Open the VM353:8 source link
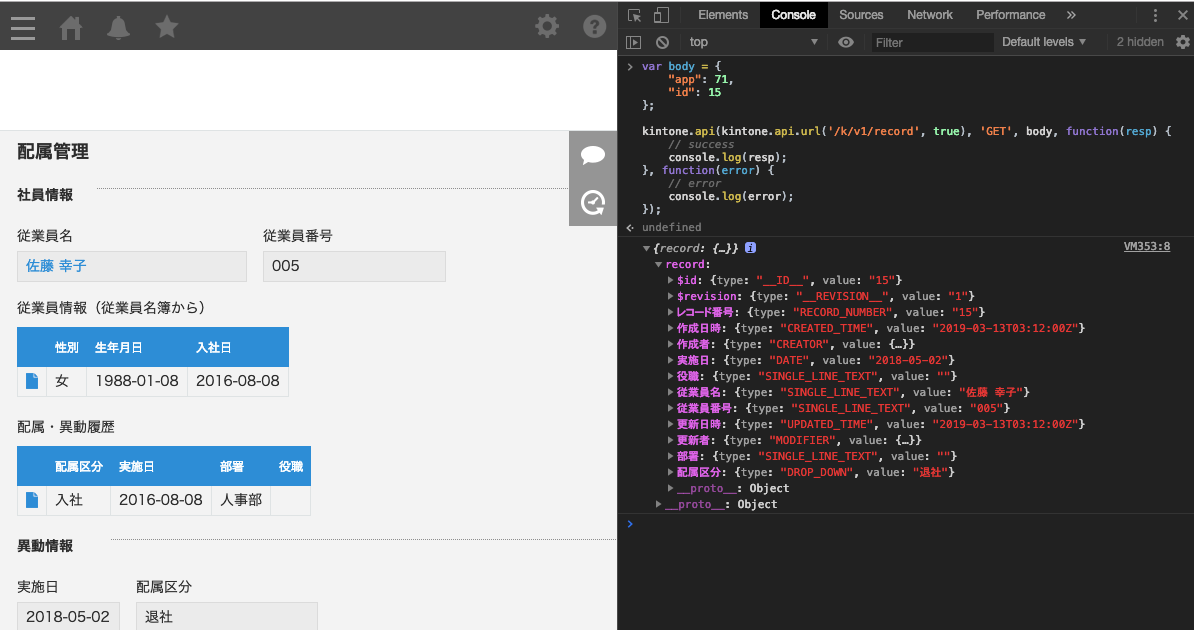 [x=1146, y=246]
